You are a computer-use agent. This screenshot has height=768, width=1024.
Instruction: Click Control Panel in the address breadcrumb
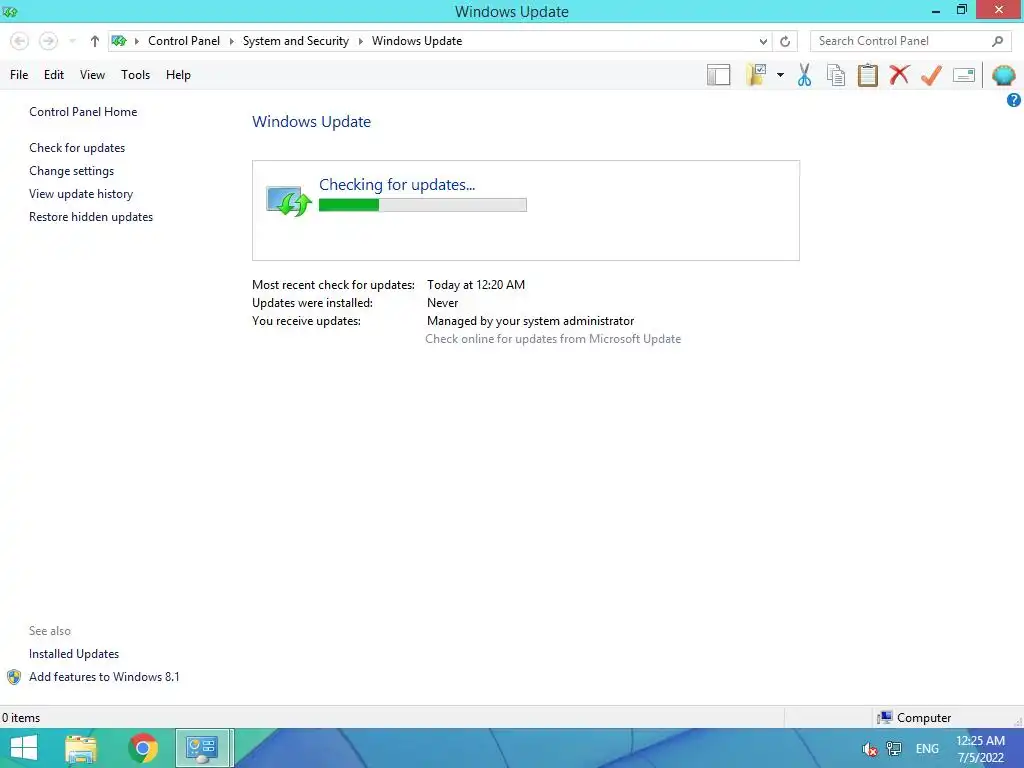(184, 40)
